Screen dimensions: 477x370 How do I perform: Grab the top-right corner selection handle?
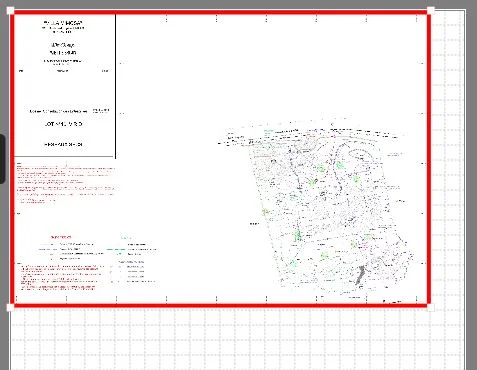click(431, 11)
